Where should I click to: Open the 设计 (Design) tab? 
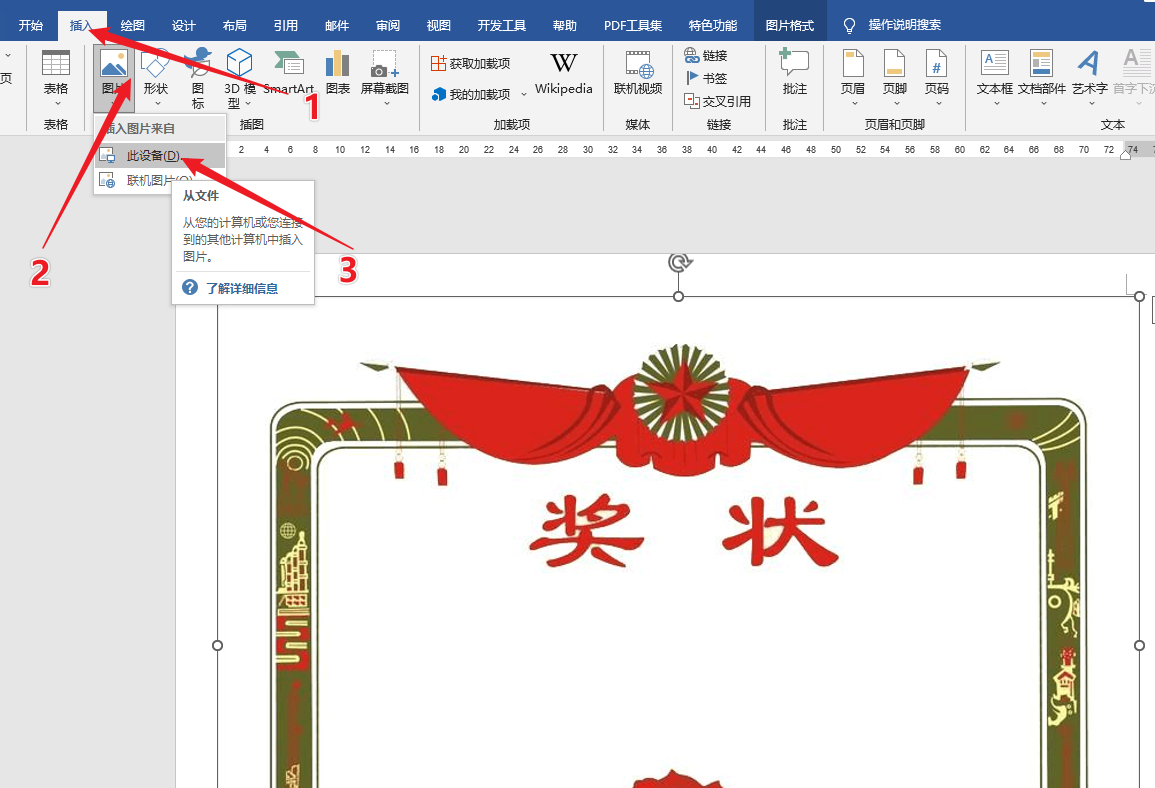pyautogui.click(x=183, y=26)
